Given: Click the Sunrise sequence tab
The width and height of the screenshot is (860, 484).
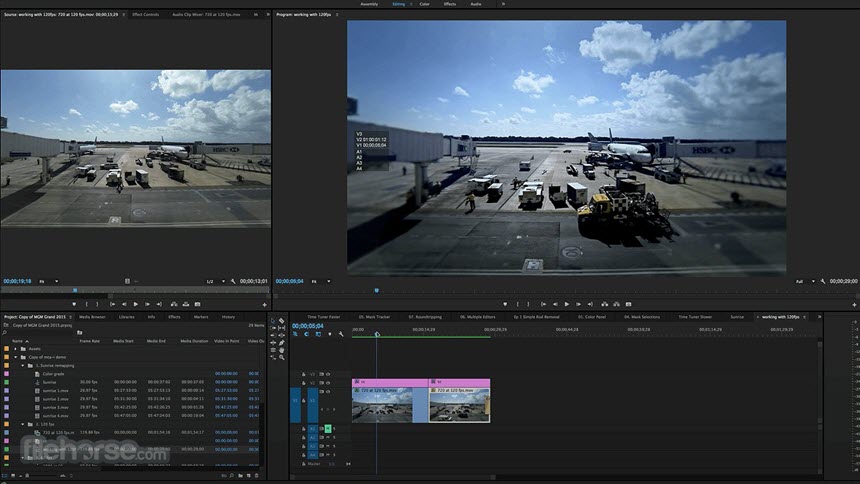Looking at the screenshot, I should (737, 317).
